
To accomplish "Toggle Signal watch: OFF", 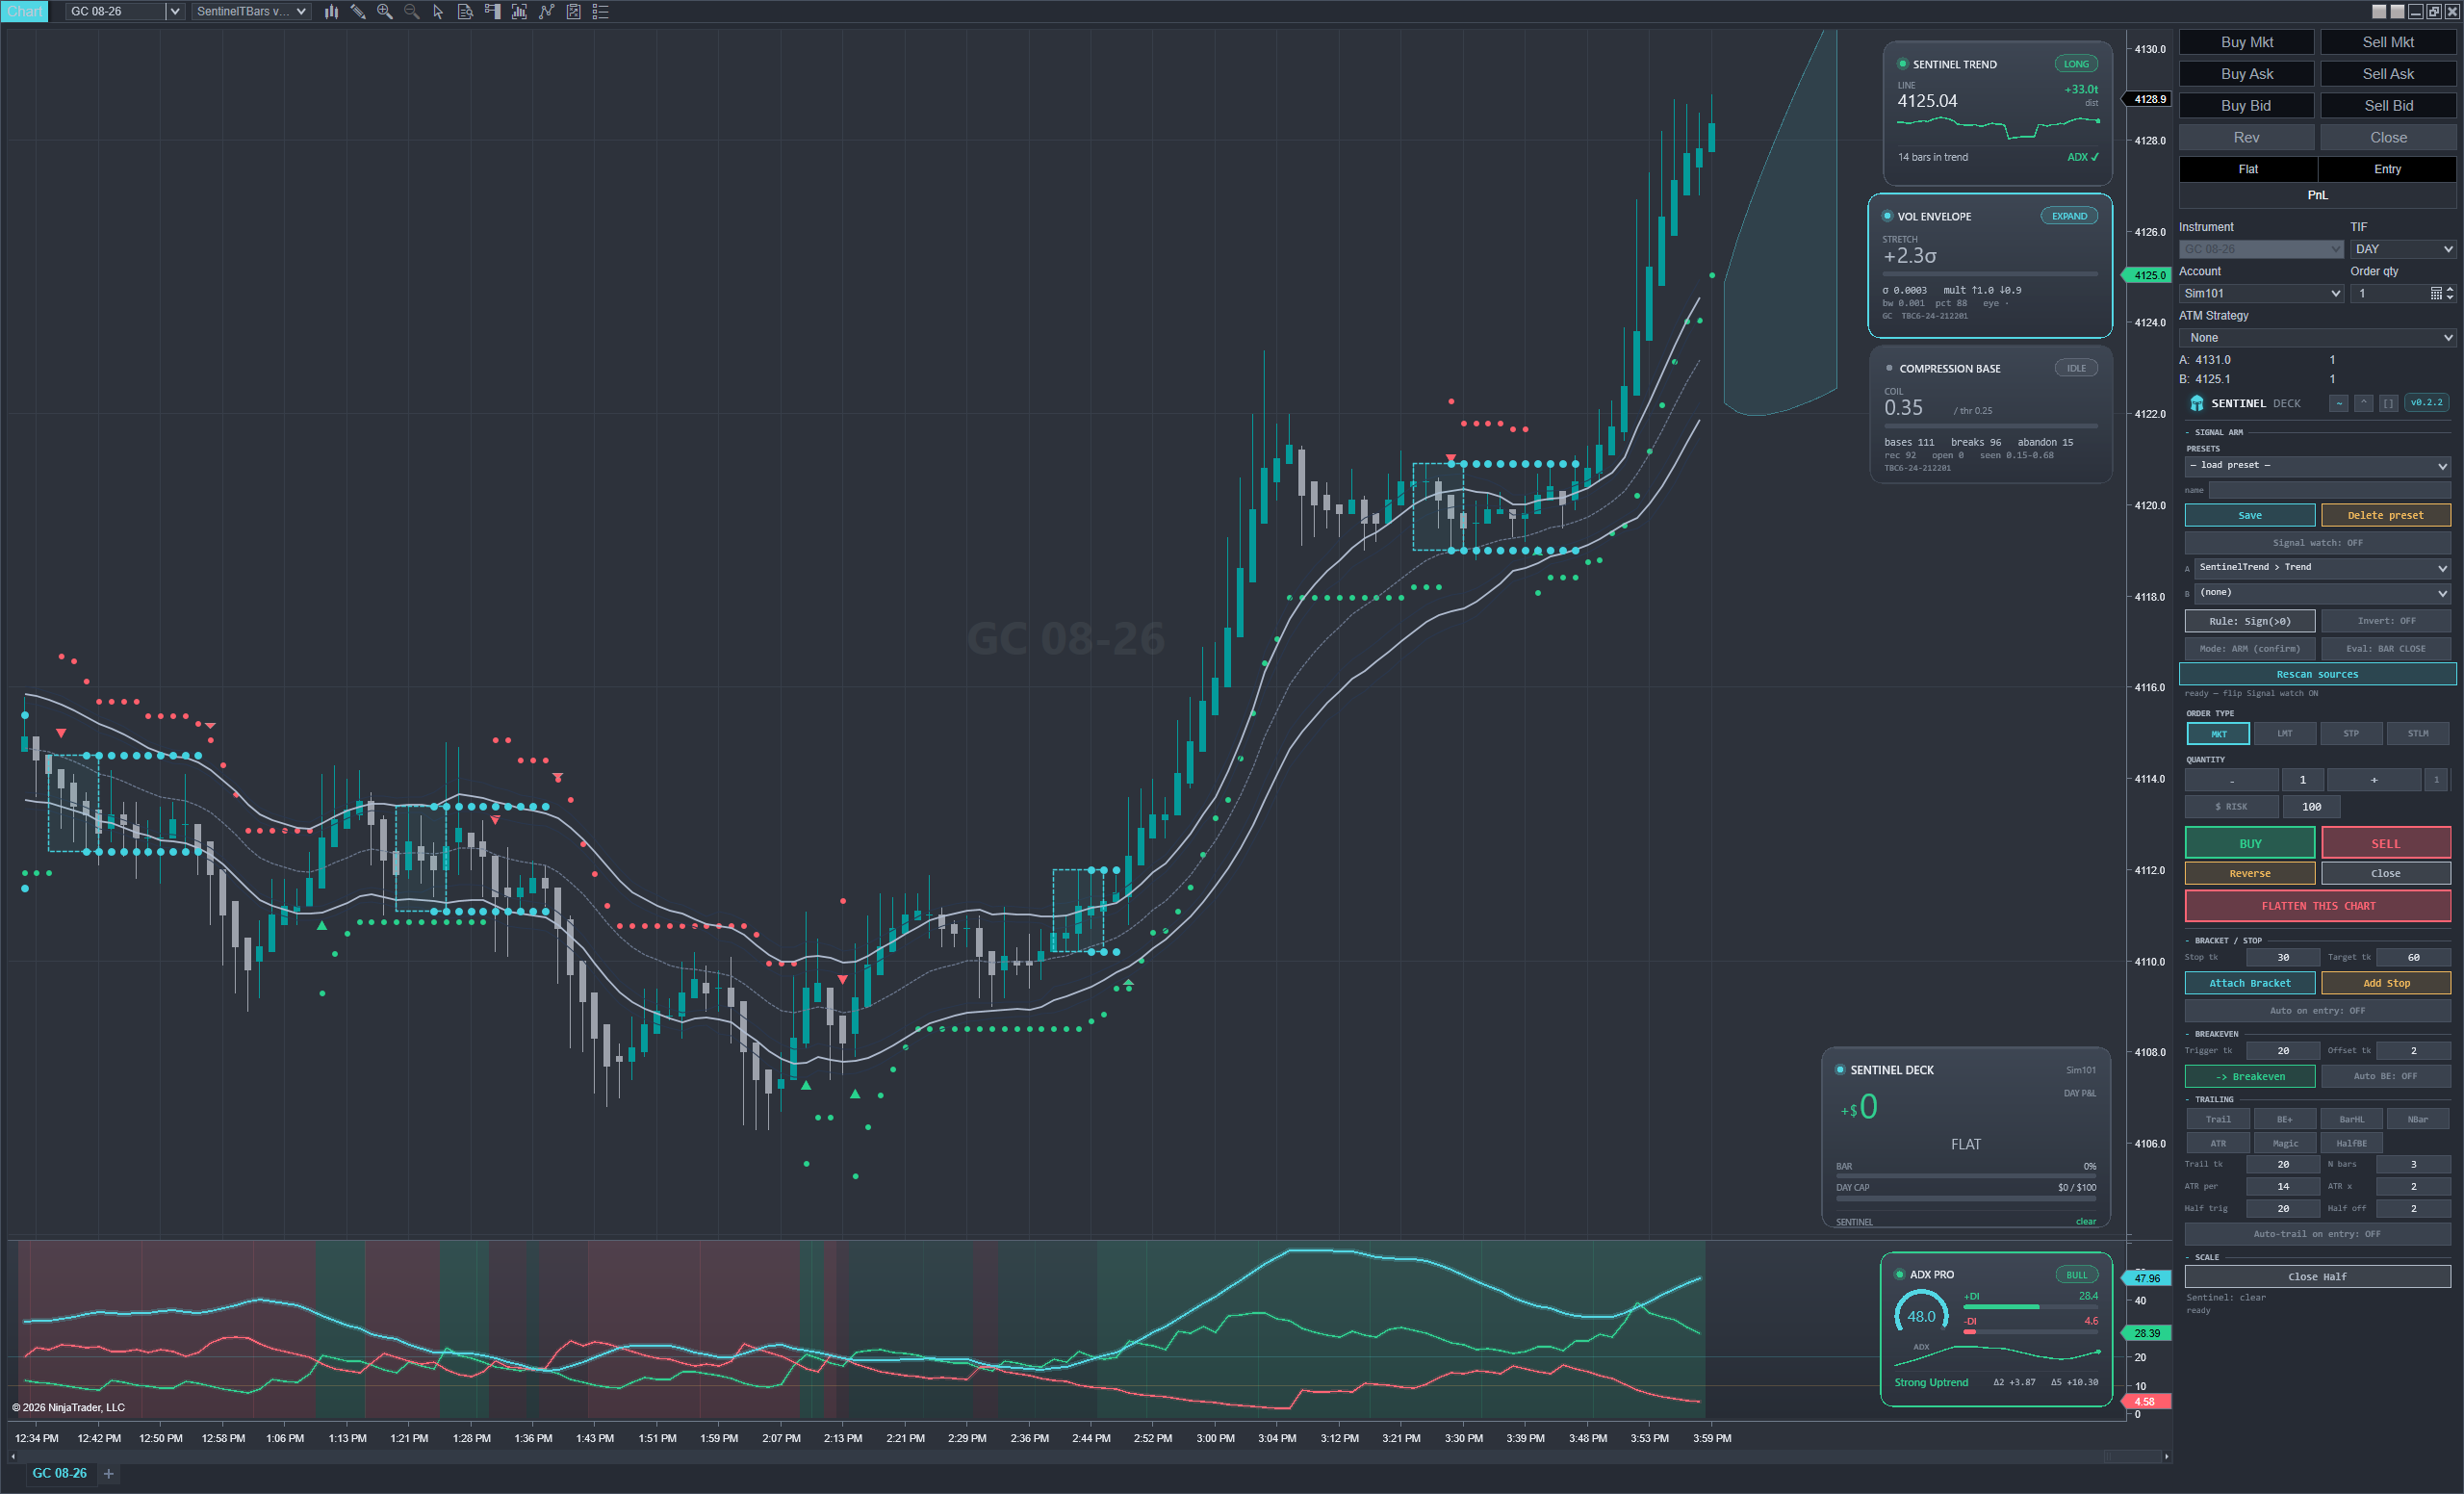I will click(x=2317, y=543).
